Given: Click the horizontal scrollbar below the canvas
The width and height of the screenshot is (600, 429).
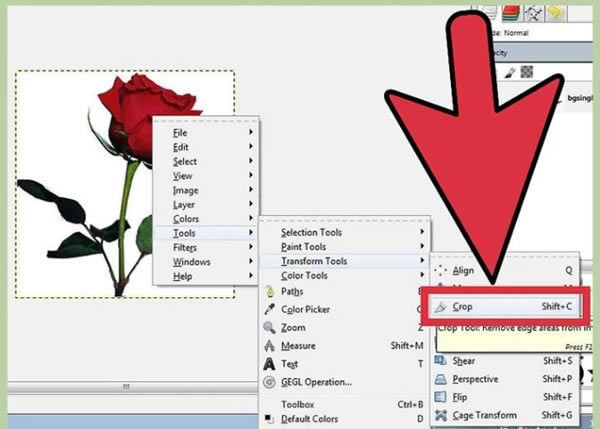Looking at the screenshot, I should pos(132,387).
